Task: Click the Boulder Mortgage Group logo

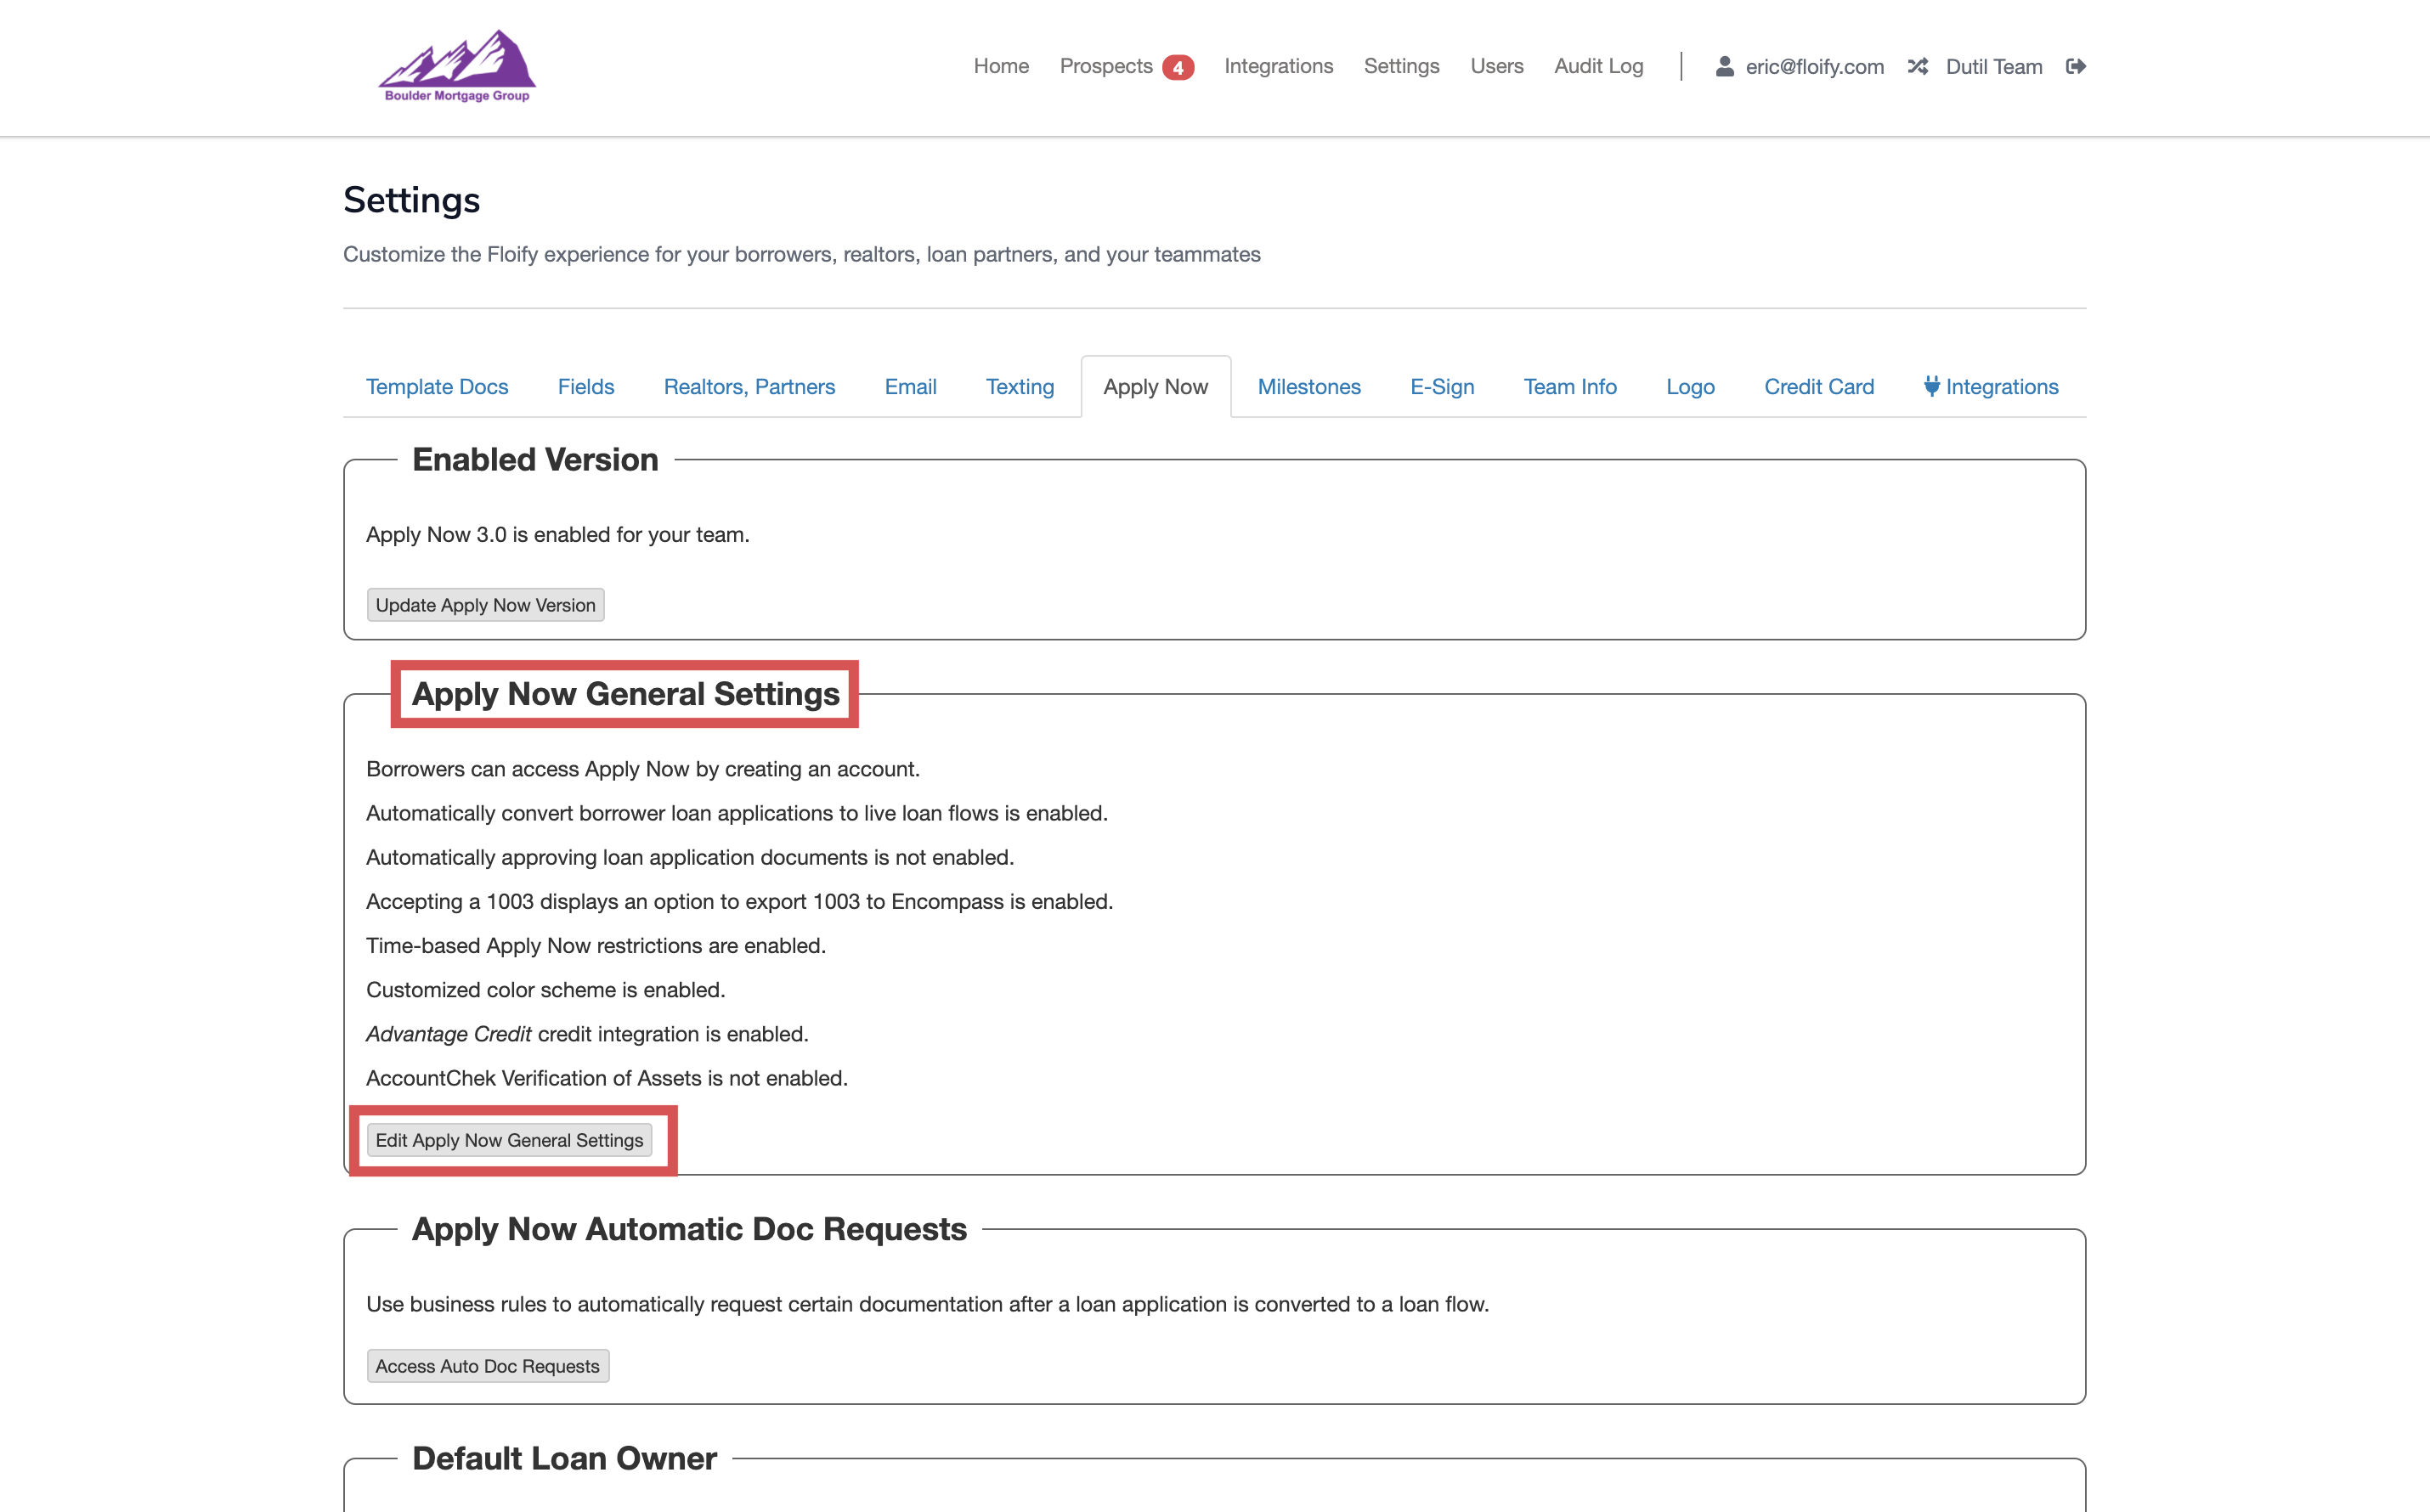Action: tap(457, 66)
